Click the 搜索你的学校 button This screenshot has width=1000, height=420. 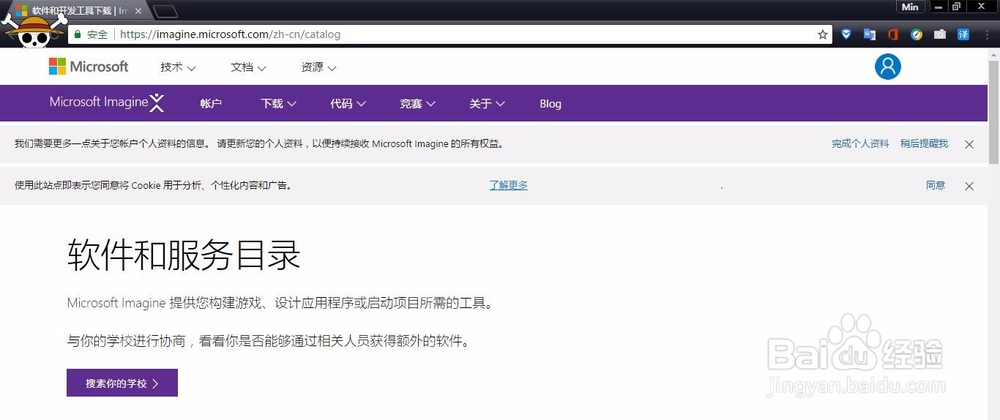[x=122, y=383]
